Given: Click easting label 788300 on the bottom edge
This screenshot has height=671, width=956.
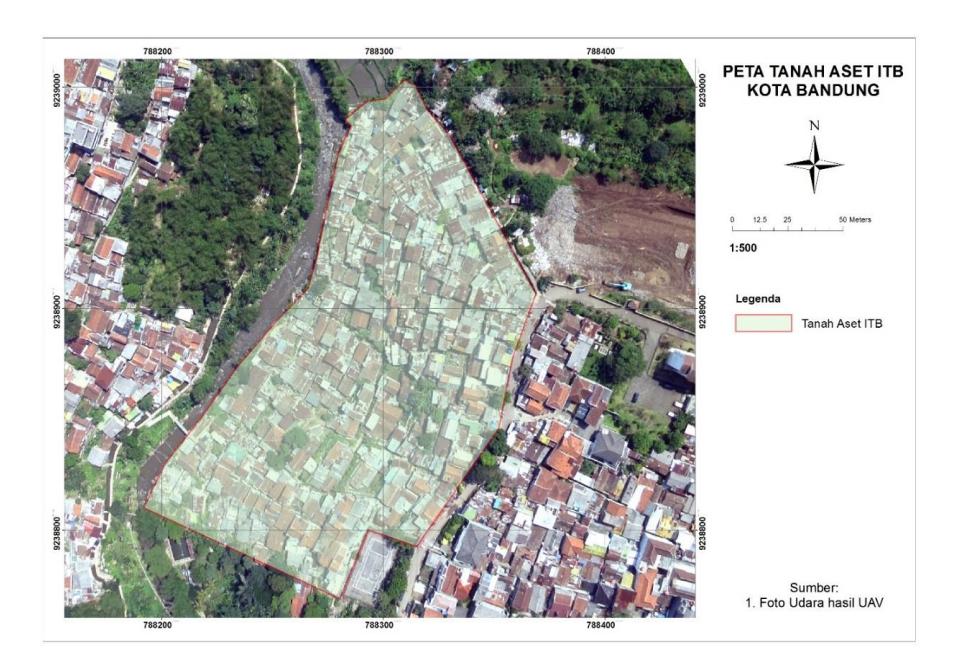Looking at the screenshot, I should (379, 625).
